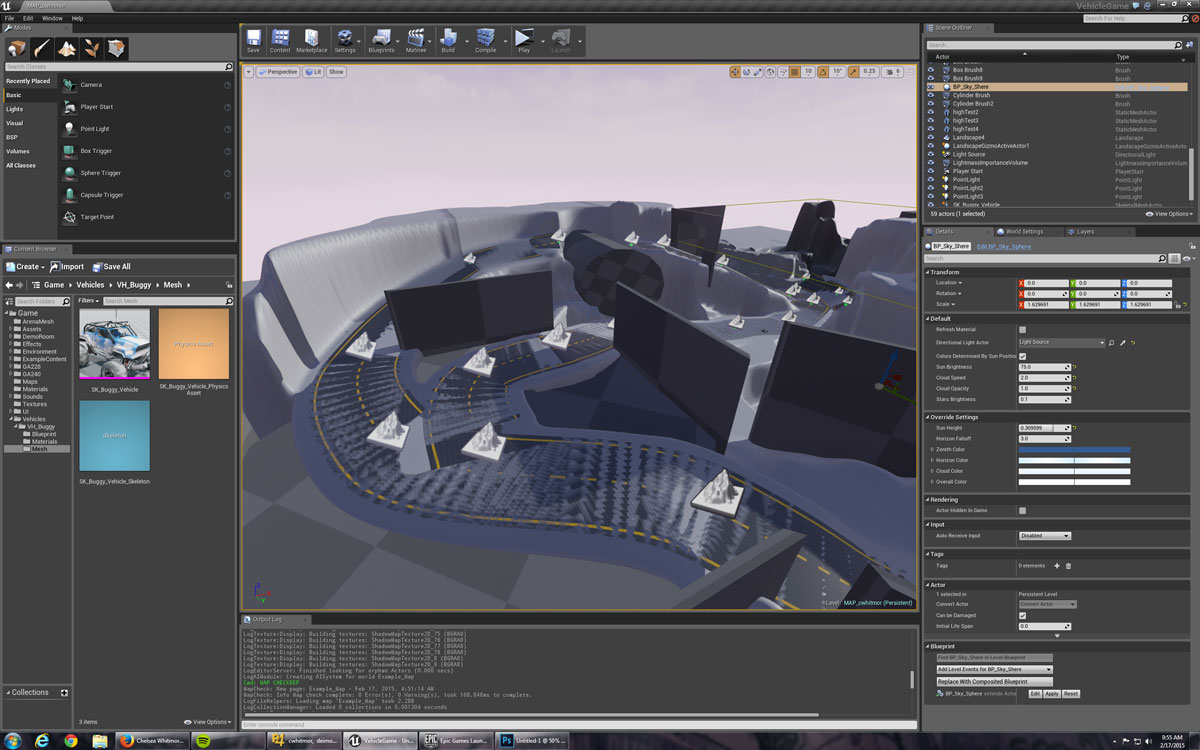Select the Landscape mode icon
The height and width of the screenshot is (750, 1200).
click(x=67, y=48)
